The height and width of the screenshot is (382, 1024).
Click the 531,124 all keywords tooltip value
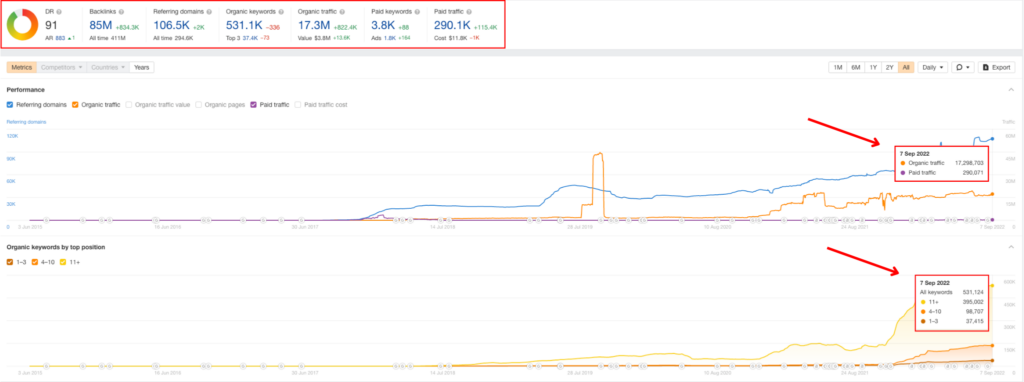click(x=972, y=293)
